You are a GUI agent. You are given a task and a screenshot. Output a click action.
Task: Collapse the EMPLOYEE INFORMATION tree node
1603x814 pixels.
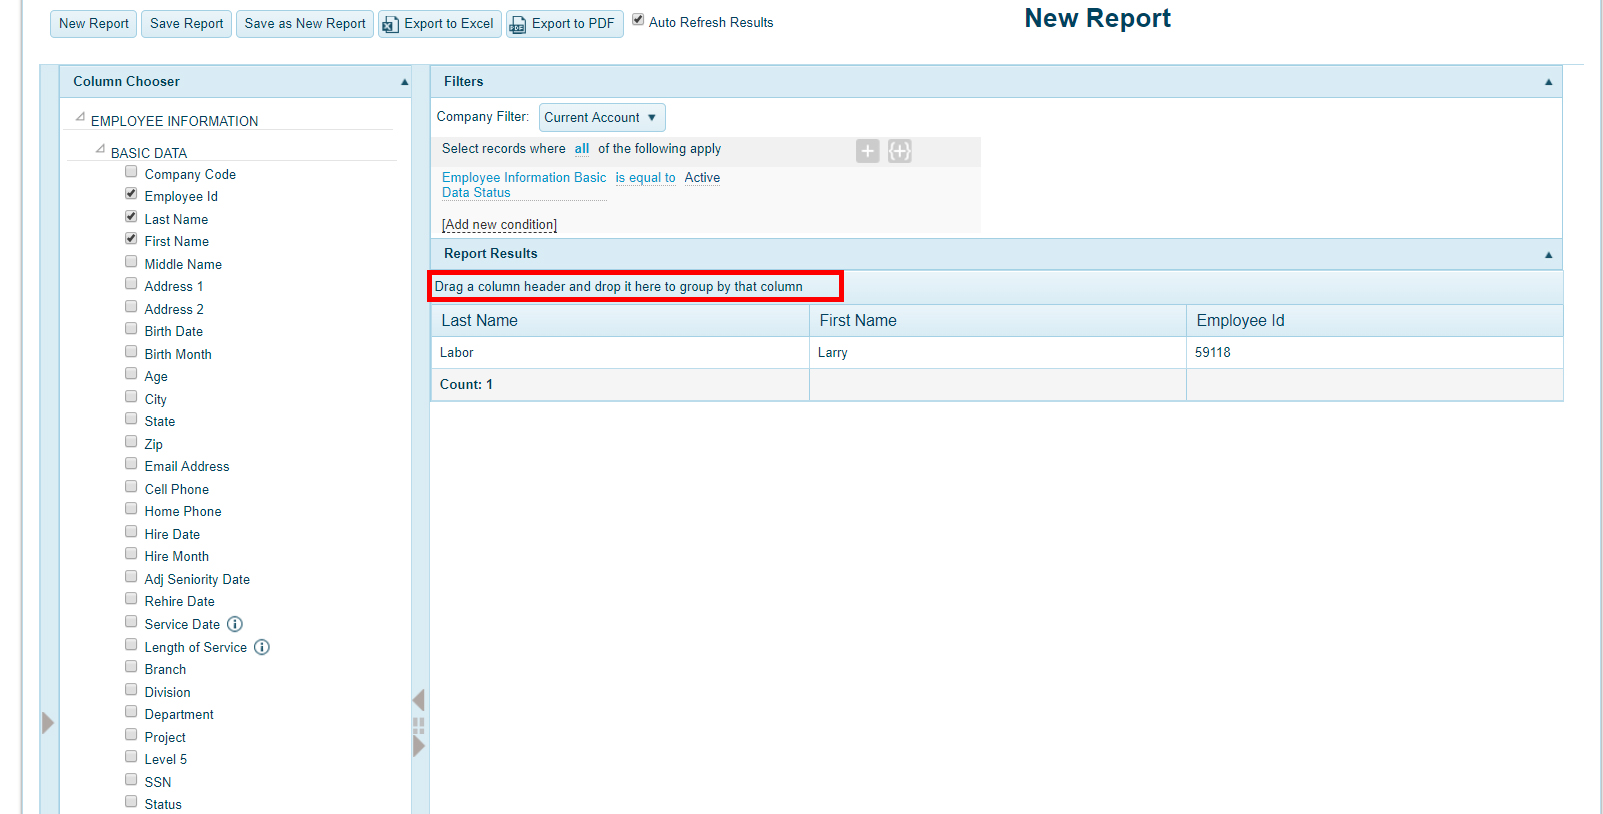(80, 118)
